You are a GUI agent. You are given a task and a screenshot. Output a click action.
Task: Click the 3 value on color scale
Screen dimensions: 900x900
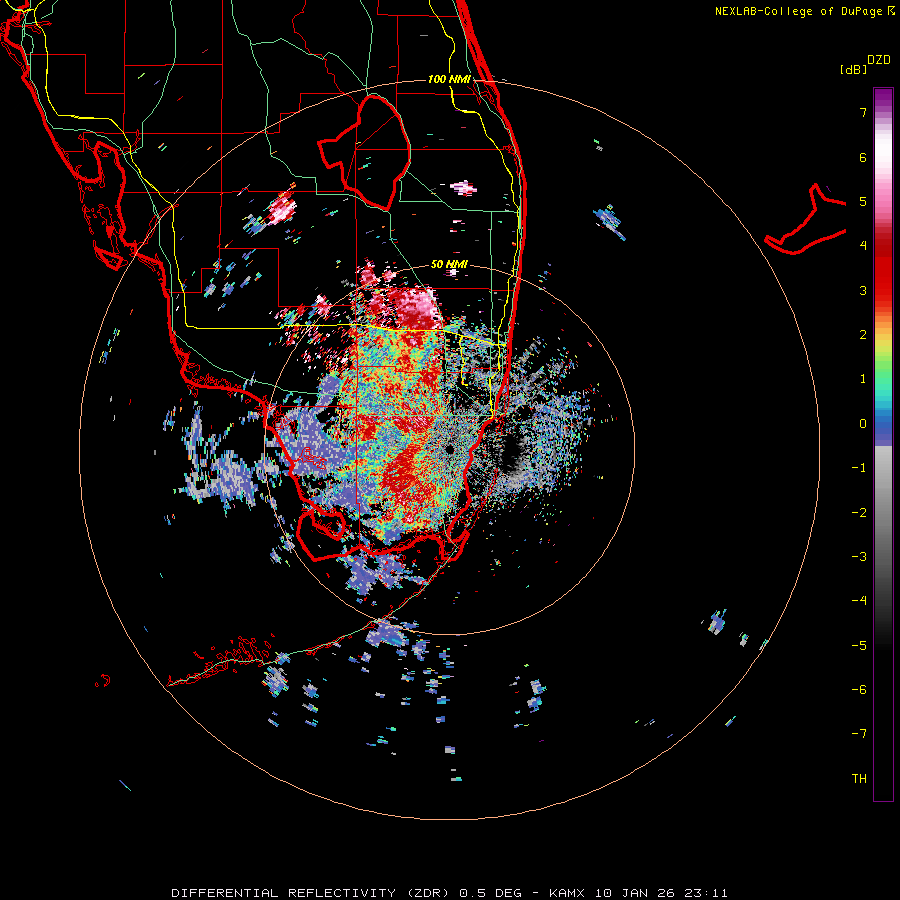(863, 290)
